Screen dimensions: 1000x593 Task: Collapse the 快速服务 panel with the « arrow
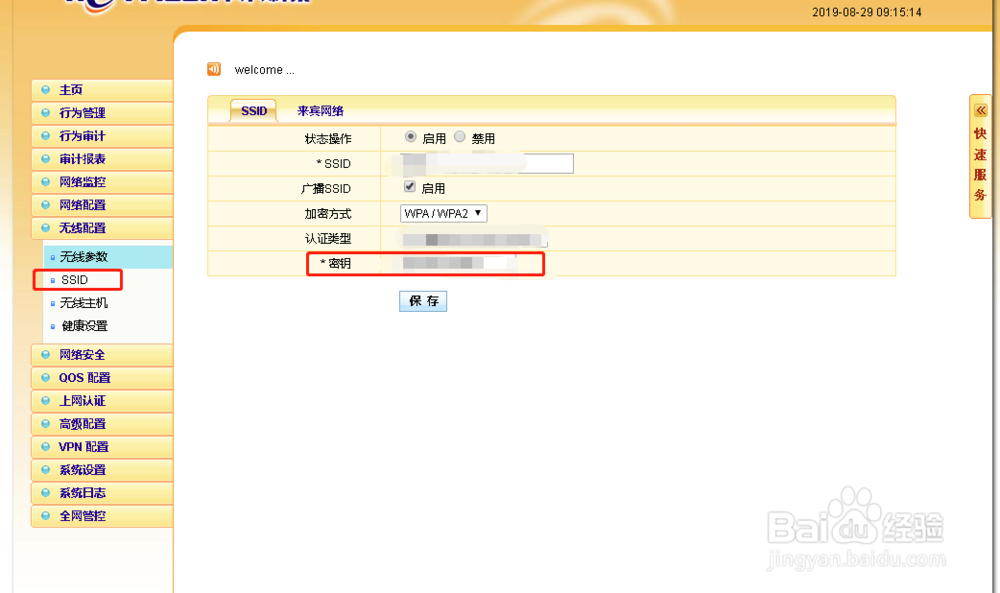[980, 109]
